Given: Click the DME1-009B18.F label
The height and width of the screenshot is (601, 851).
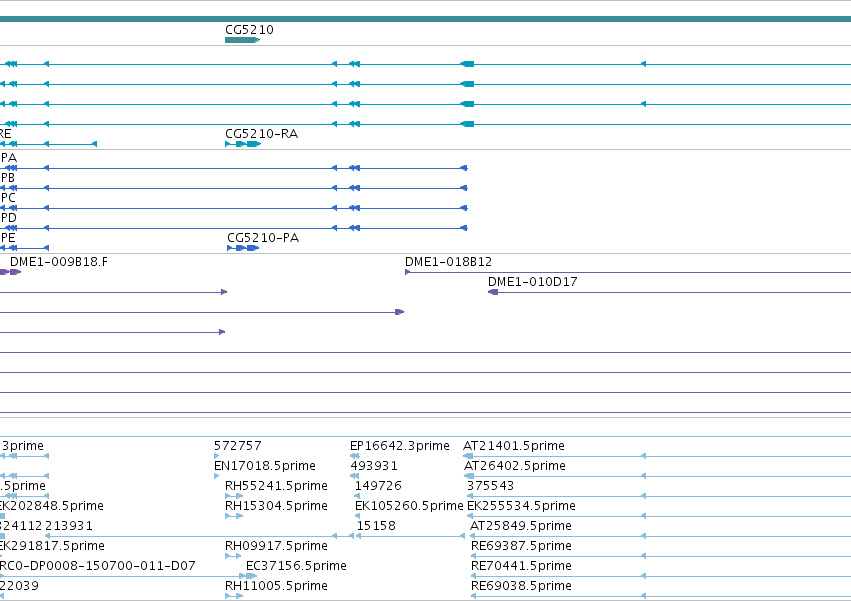Looking at the screenshot, I should tap(59, 262).
